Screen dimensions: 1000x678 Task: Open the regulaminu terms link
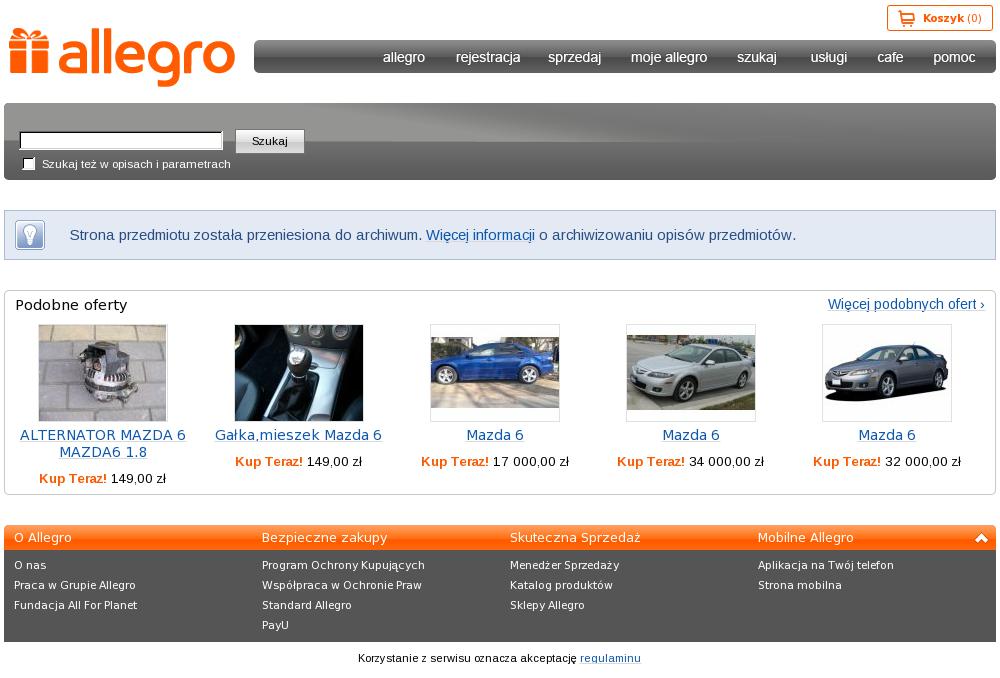(610, 658)
